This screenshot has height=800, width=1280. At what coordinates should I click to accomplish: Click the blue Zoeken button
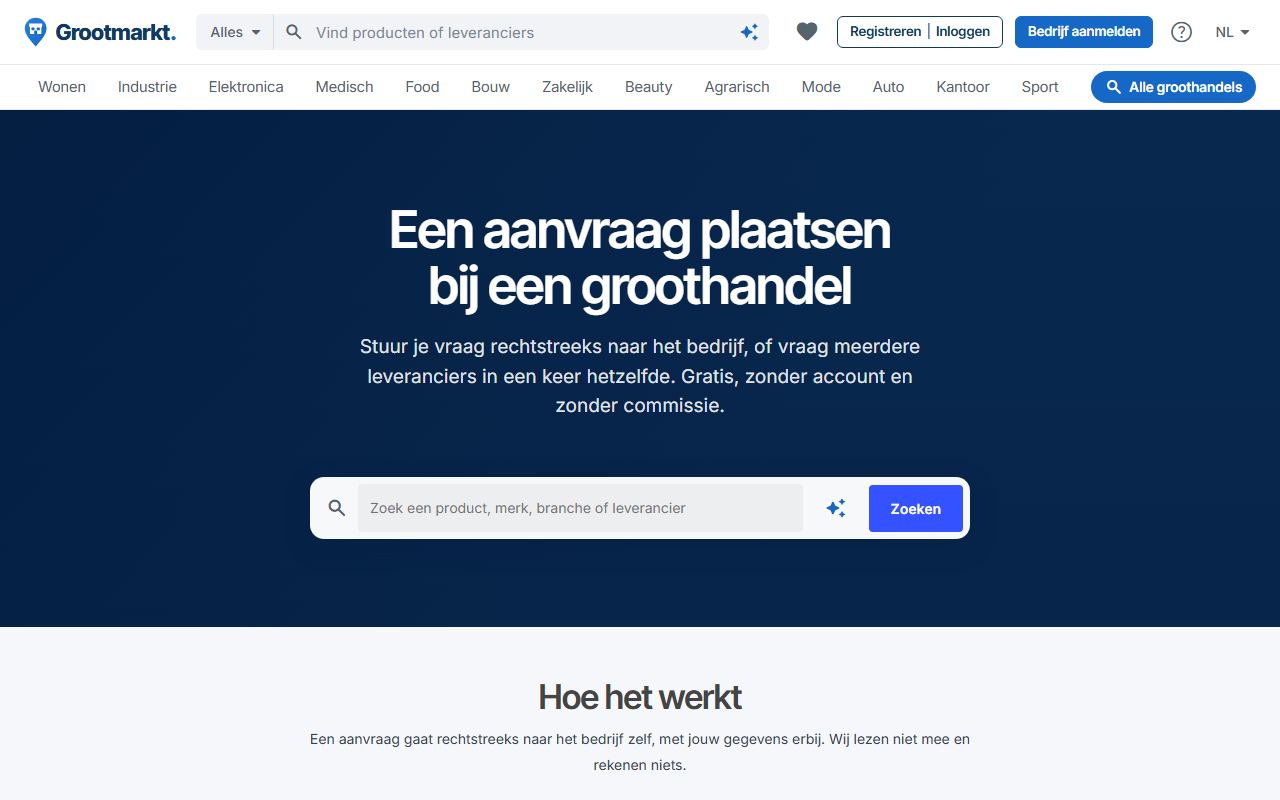[x=916, y=508]
